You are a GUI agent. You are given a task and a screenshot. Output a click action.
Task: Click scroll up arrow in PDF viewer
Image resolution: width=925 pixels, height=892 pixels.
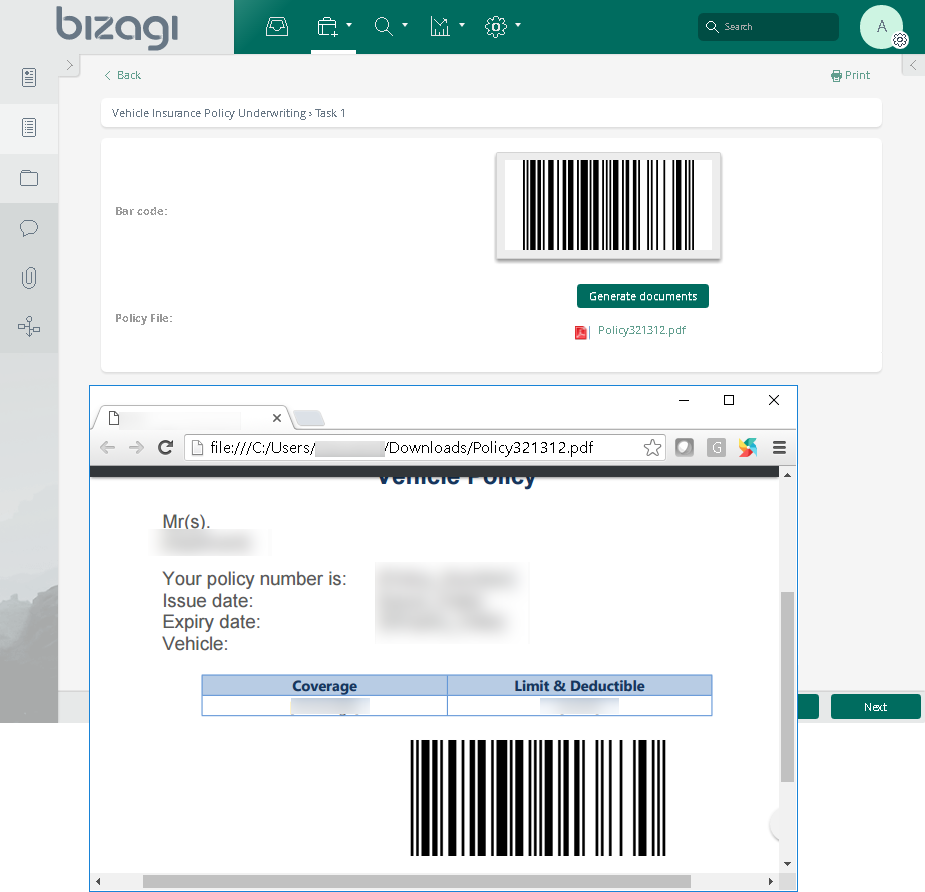click(x=787, y=475)
